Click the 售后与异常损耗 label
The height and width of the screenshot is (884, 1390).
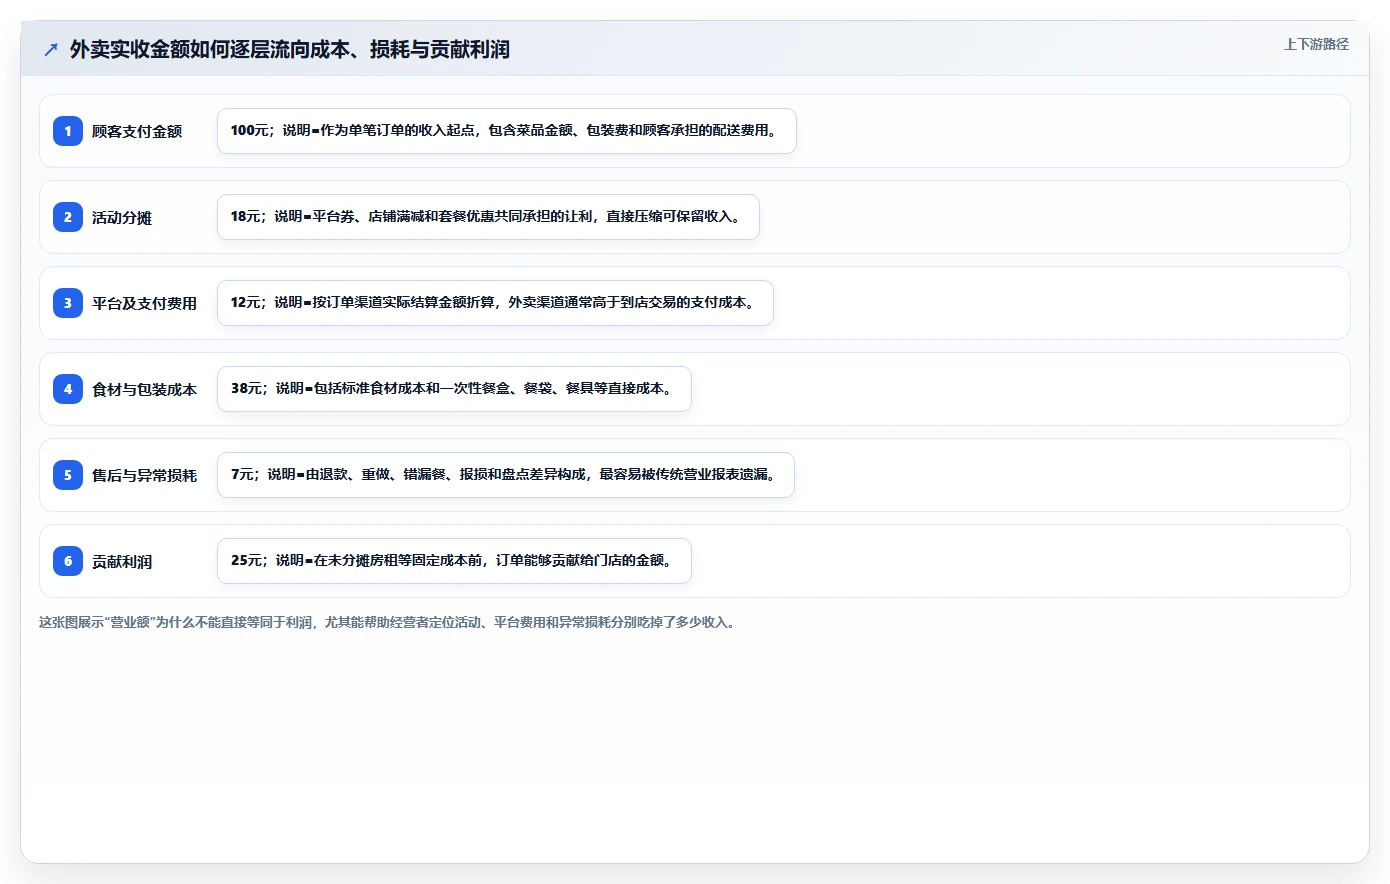[x=144, y=475]
